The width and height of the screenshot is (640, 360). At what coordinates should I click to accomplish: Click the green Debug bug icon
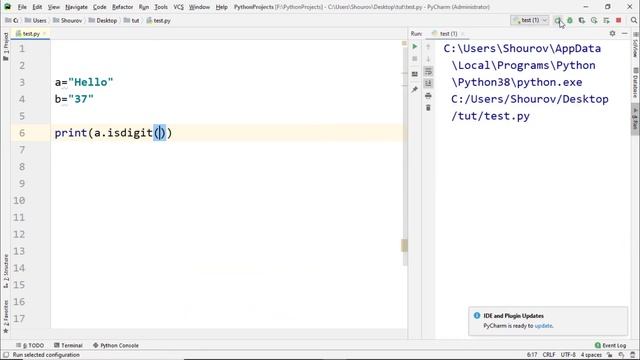[x=570, y=20]
